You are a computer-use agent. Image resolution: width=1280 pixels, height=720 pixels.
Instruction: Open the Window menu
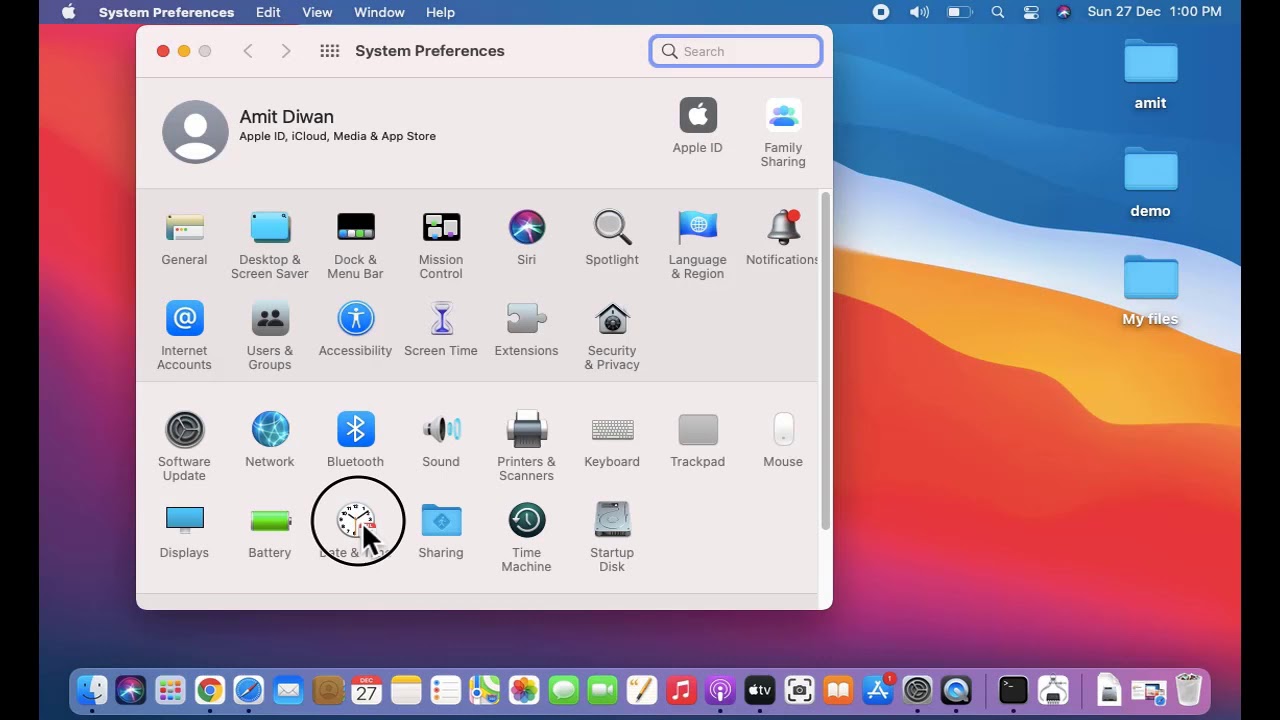(379, 12)
